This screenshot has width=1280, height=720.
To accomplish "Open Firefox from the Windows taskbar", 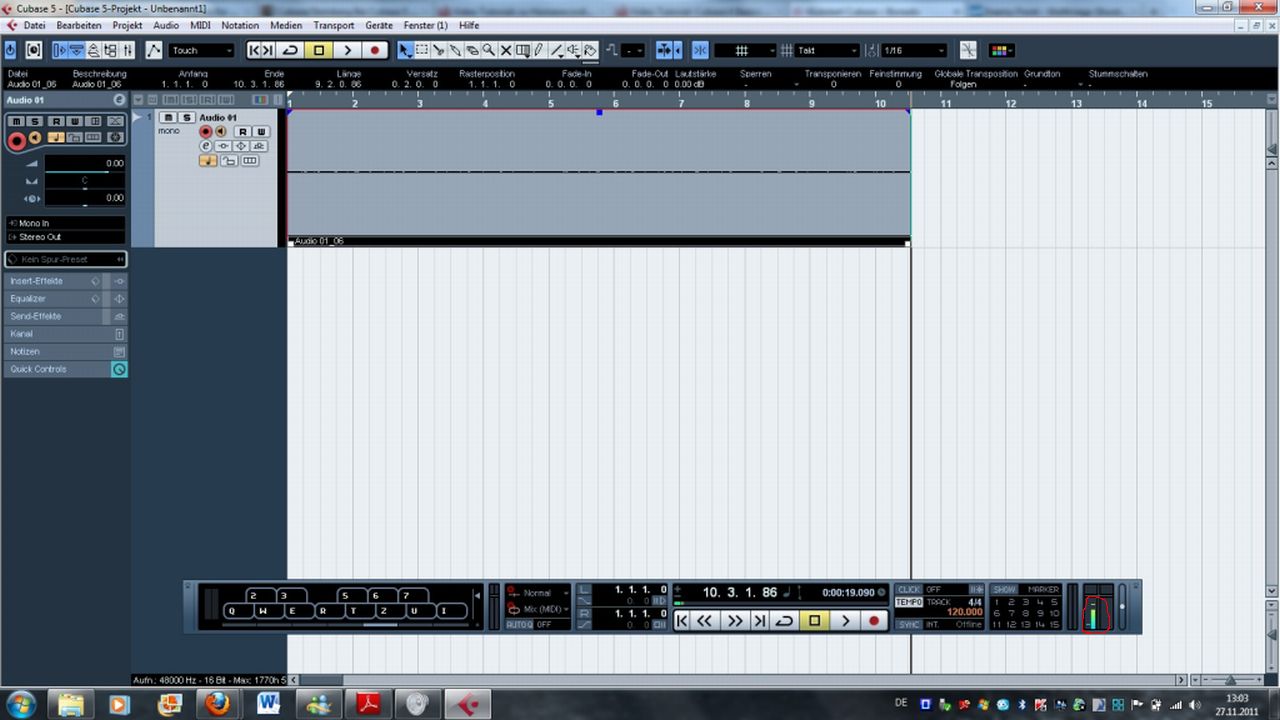I will 217,704.
